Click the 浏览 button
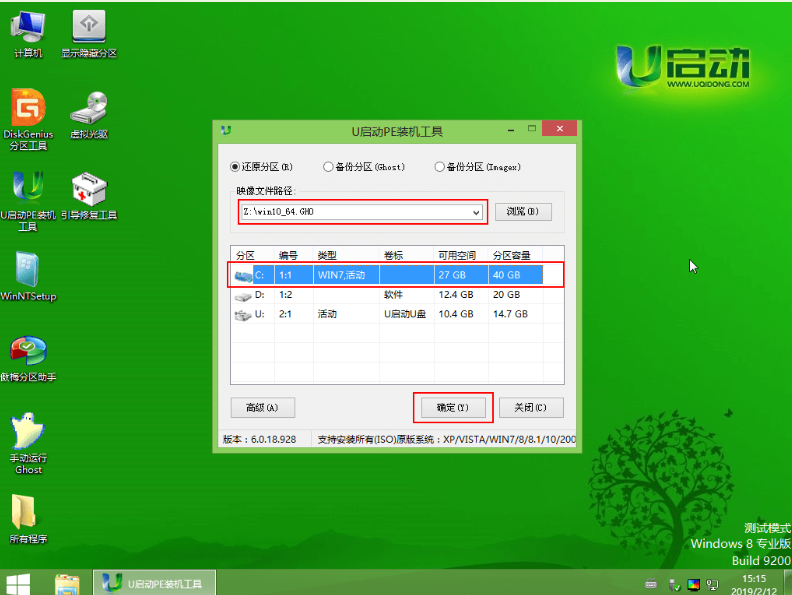Viewport: 792px width, 595px height. pyautogui.click(x=523, y=212)
